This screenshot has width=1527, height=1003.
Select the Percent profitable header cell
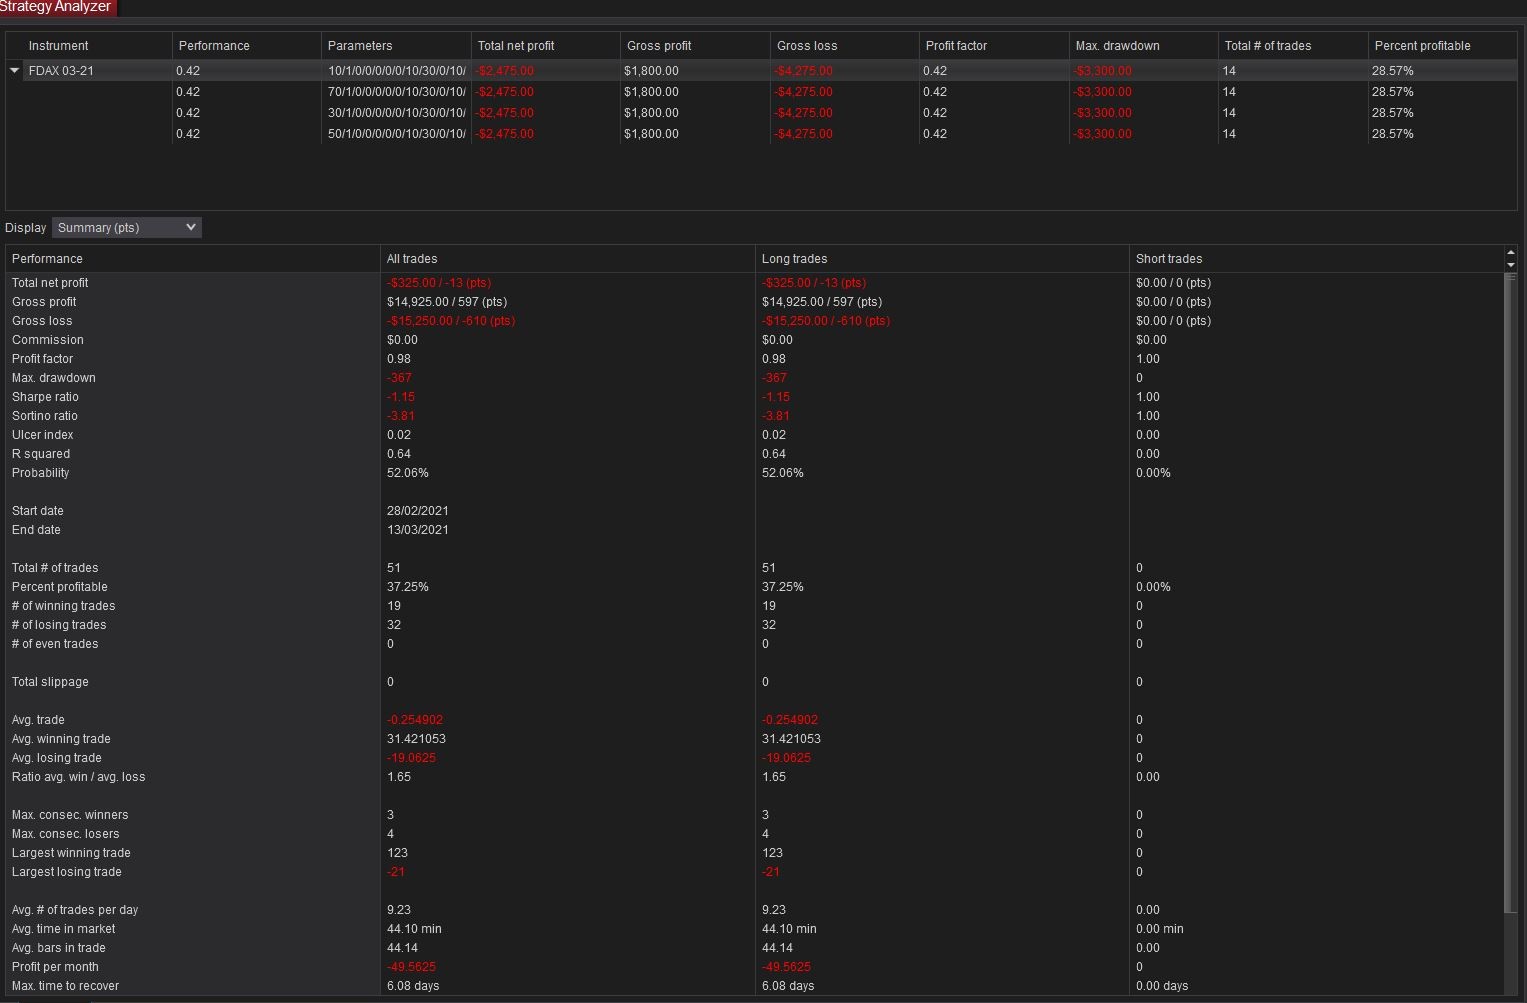click(x=1423, y=45)
